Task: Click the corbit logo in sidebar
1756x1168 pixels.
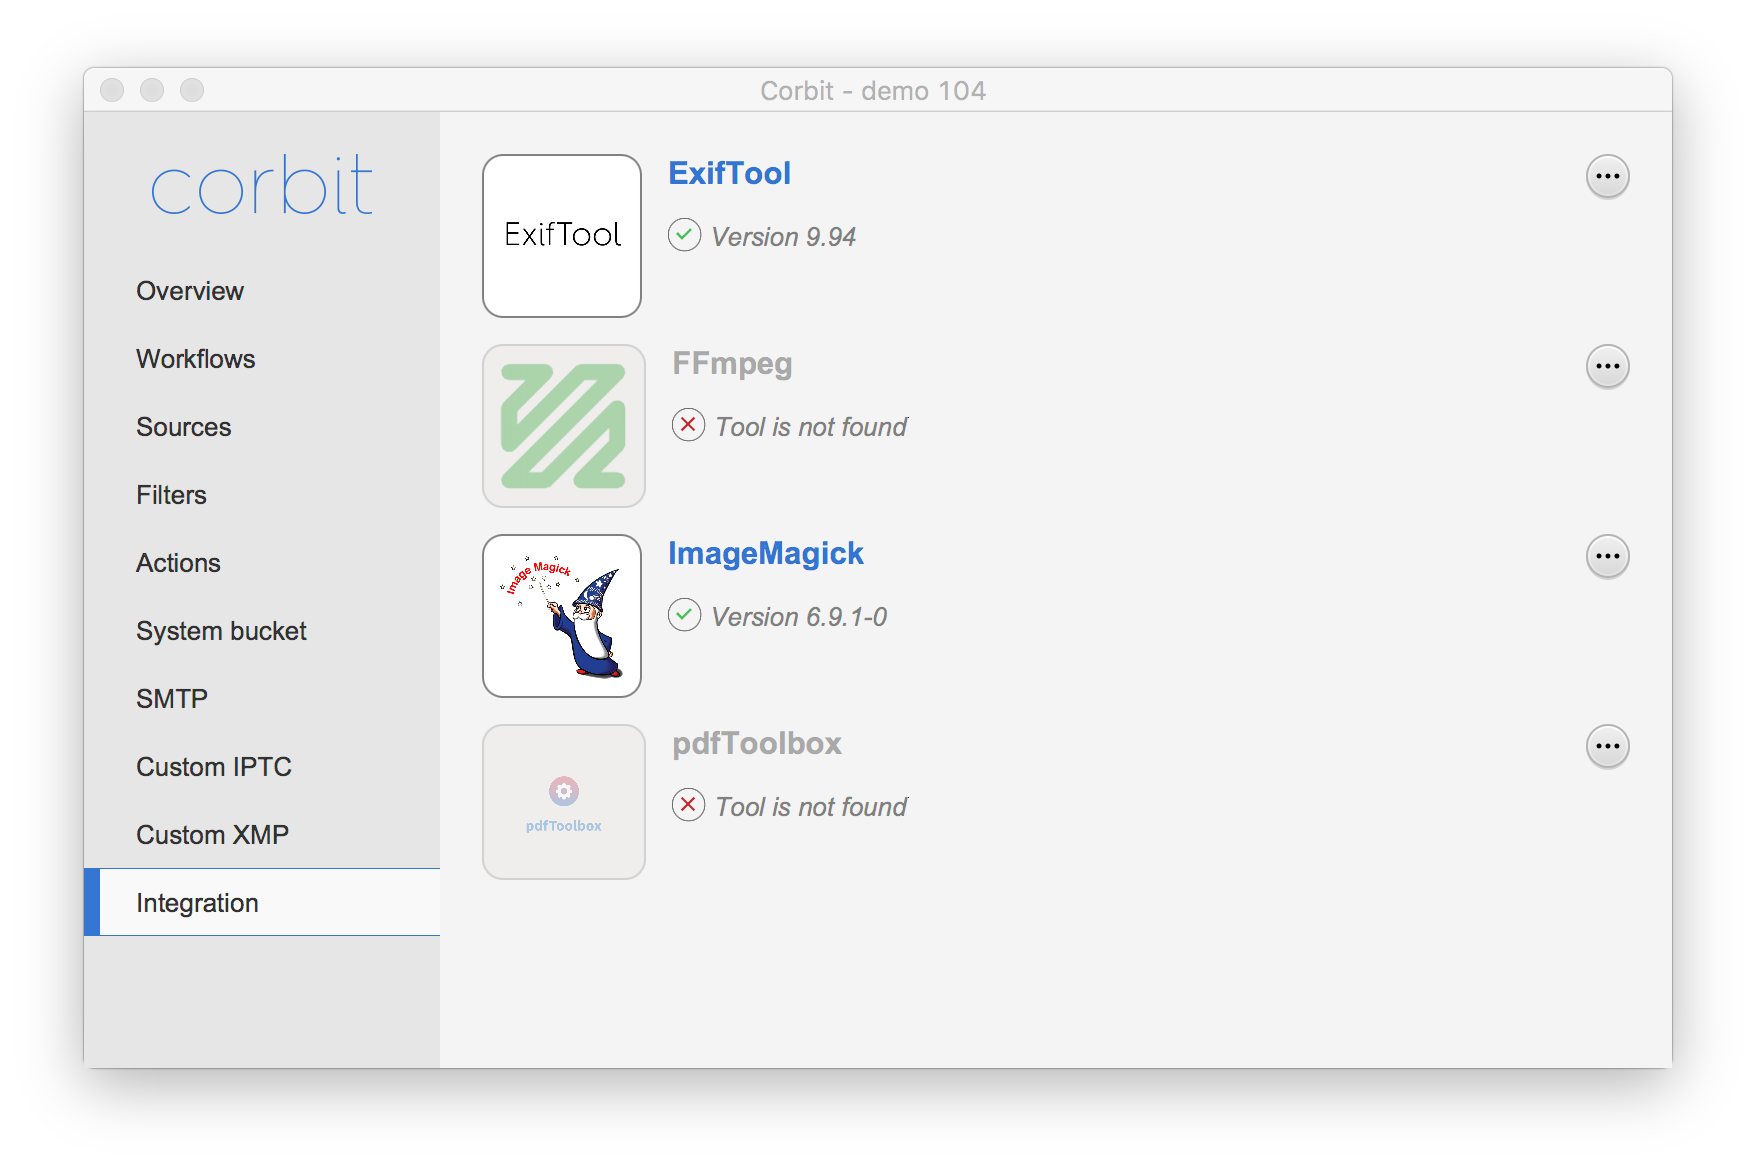Action: point(262,185)
